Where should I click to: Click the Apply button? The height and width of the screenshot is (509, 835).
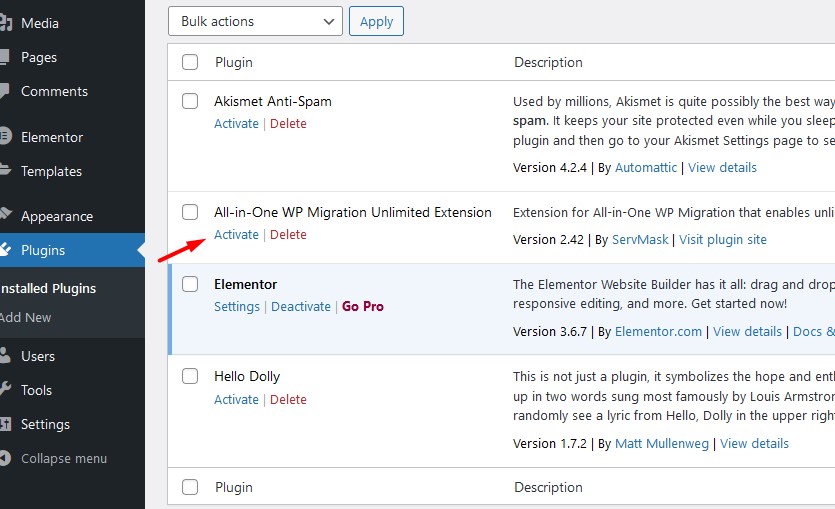click(376, 21)
